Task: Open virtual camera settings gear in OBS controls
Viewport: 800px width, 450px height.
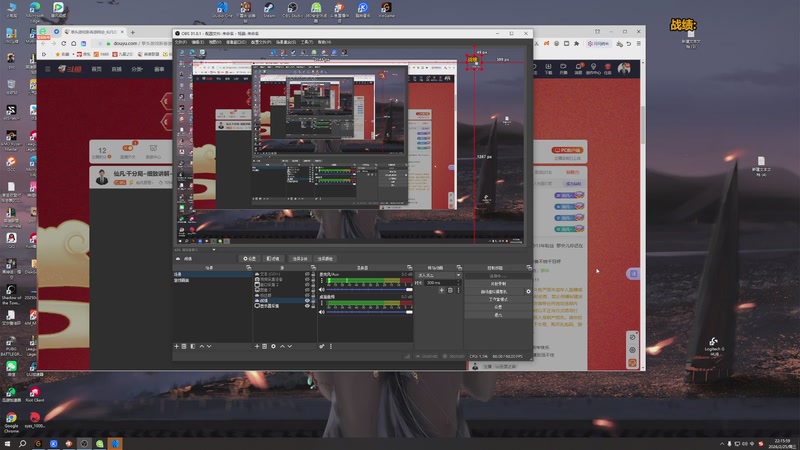Action: [528, 291]
